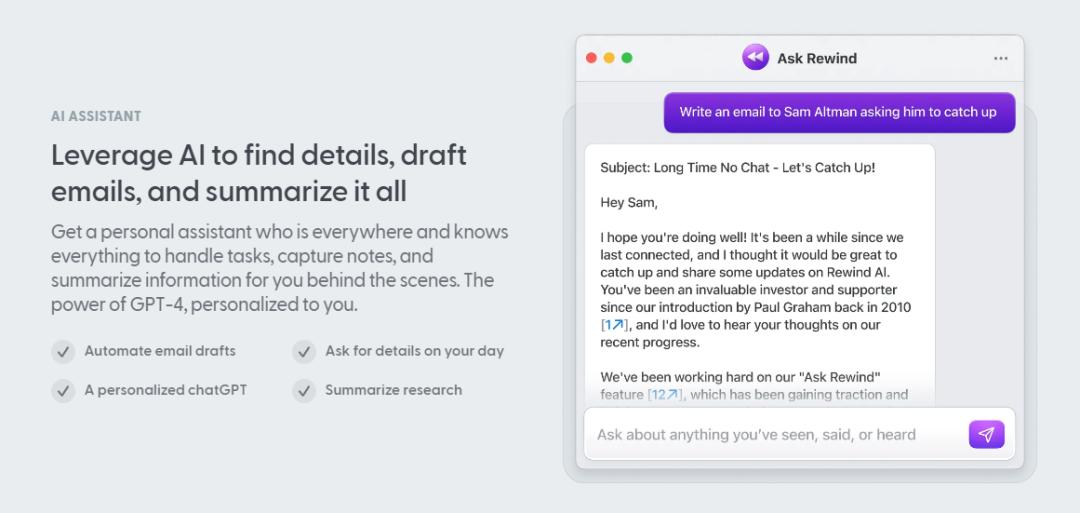Click the checkmark beside Summarize research
1080x513 pixels.
tap(304, 390)
